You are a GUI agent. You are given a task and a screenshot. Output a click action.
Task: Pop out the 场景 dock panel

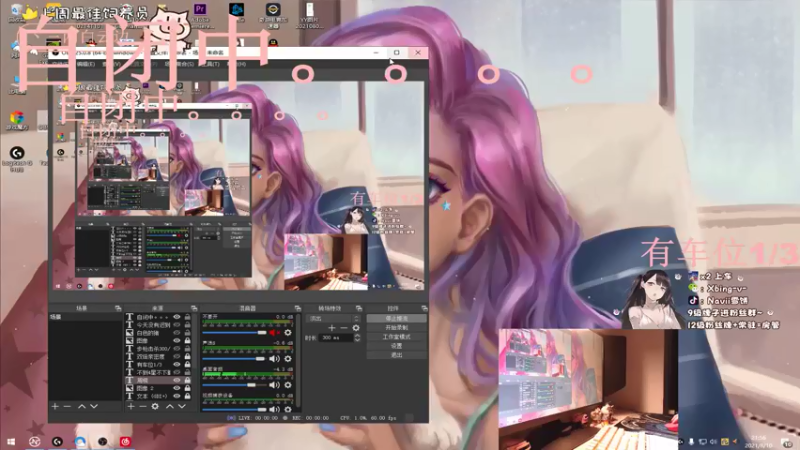(x=118, y=308)
